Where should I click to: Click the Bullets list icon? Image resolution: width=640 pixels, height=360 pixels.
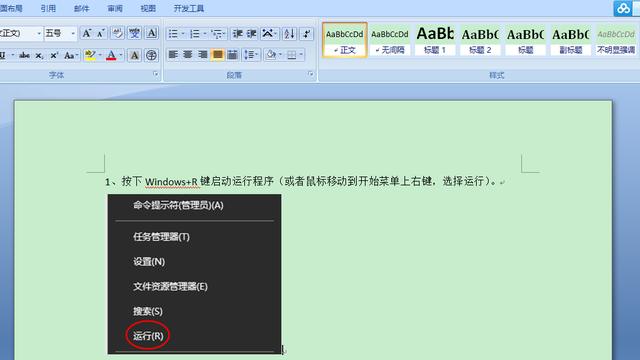[x=173, y=34]
